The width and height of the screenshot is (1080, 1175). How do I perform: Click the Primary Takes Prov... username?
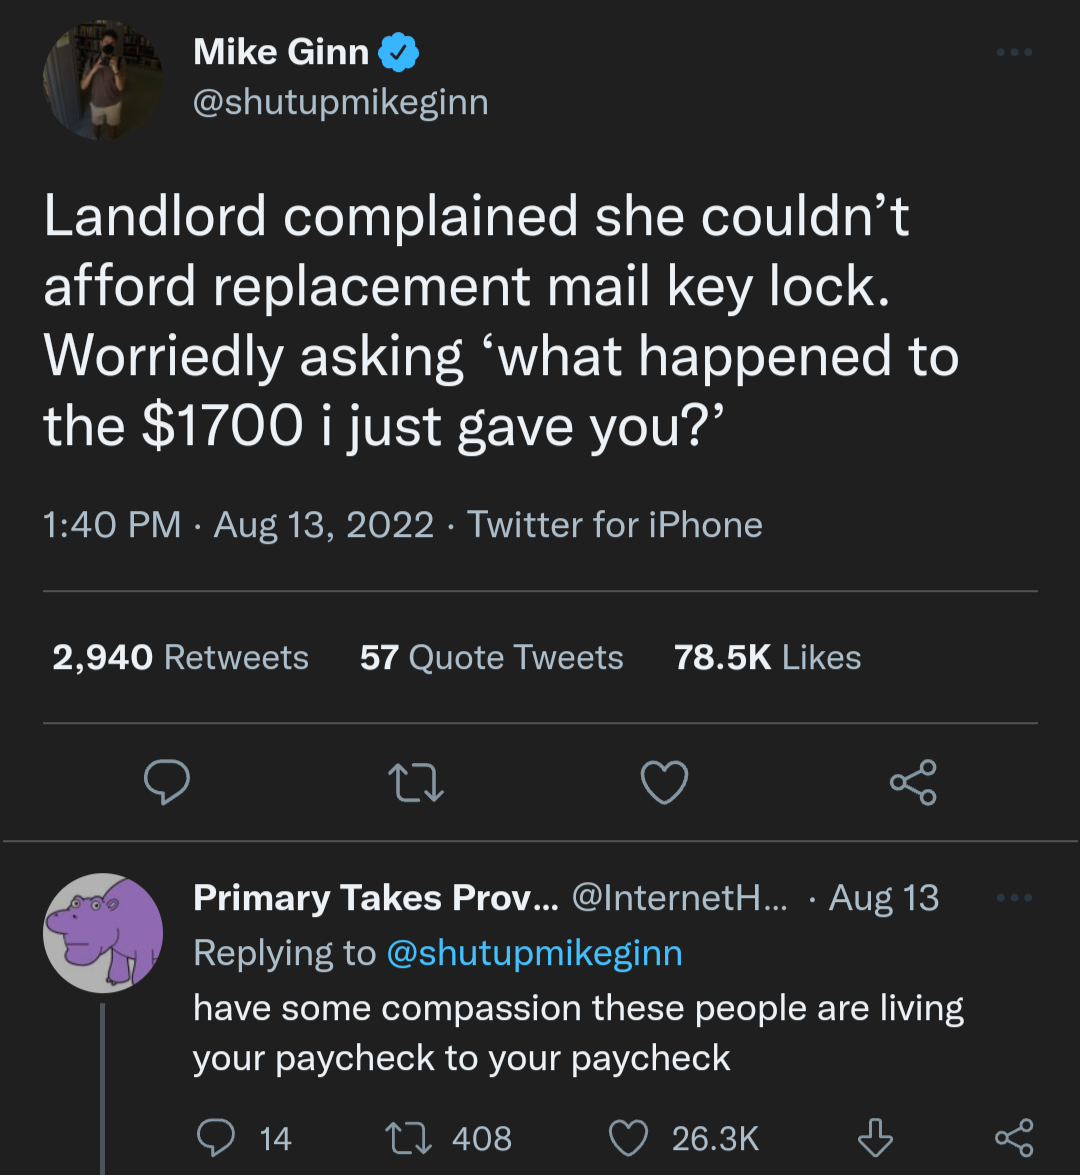pos(376,898)
